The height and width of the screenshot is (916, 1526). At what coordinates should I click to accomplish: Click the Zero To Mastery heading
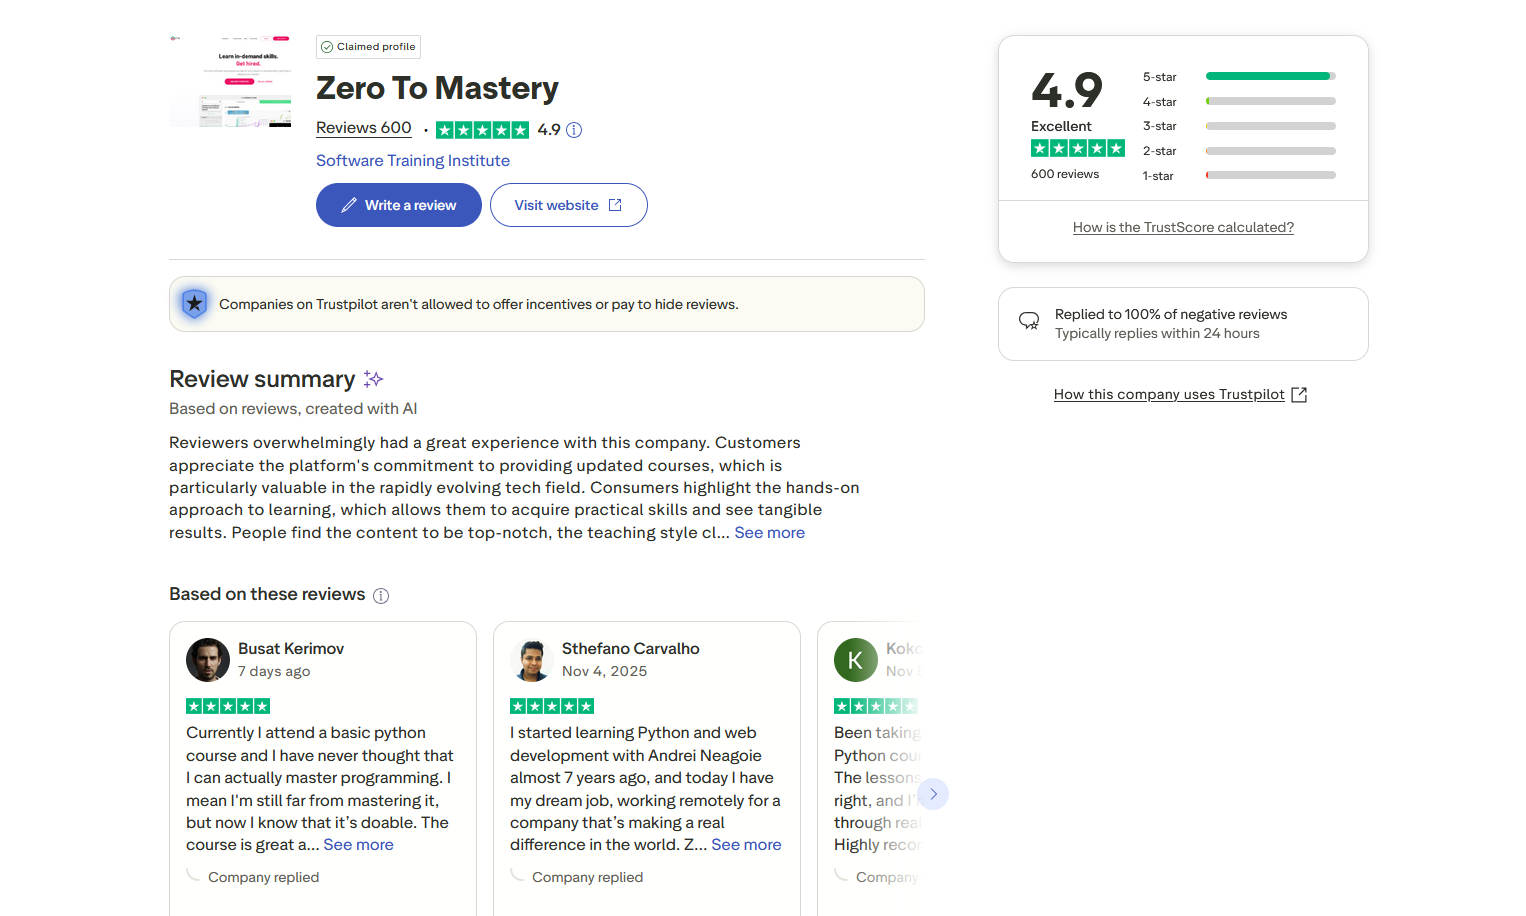[437, 88]
